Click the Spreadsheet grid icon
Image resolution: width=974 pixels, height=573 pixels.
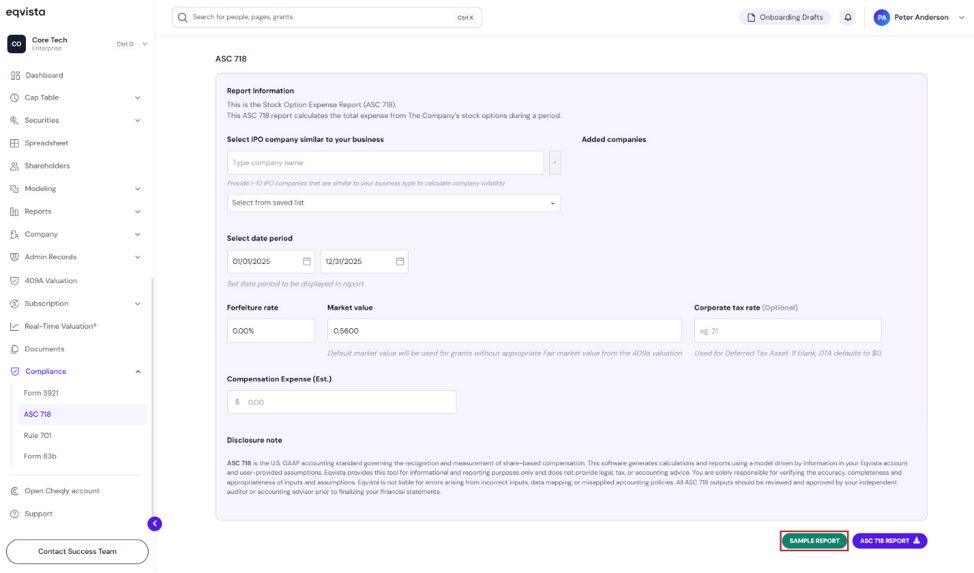pyautogui.click(x=14, y=143)
